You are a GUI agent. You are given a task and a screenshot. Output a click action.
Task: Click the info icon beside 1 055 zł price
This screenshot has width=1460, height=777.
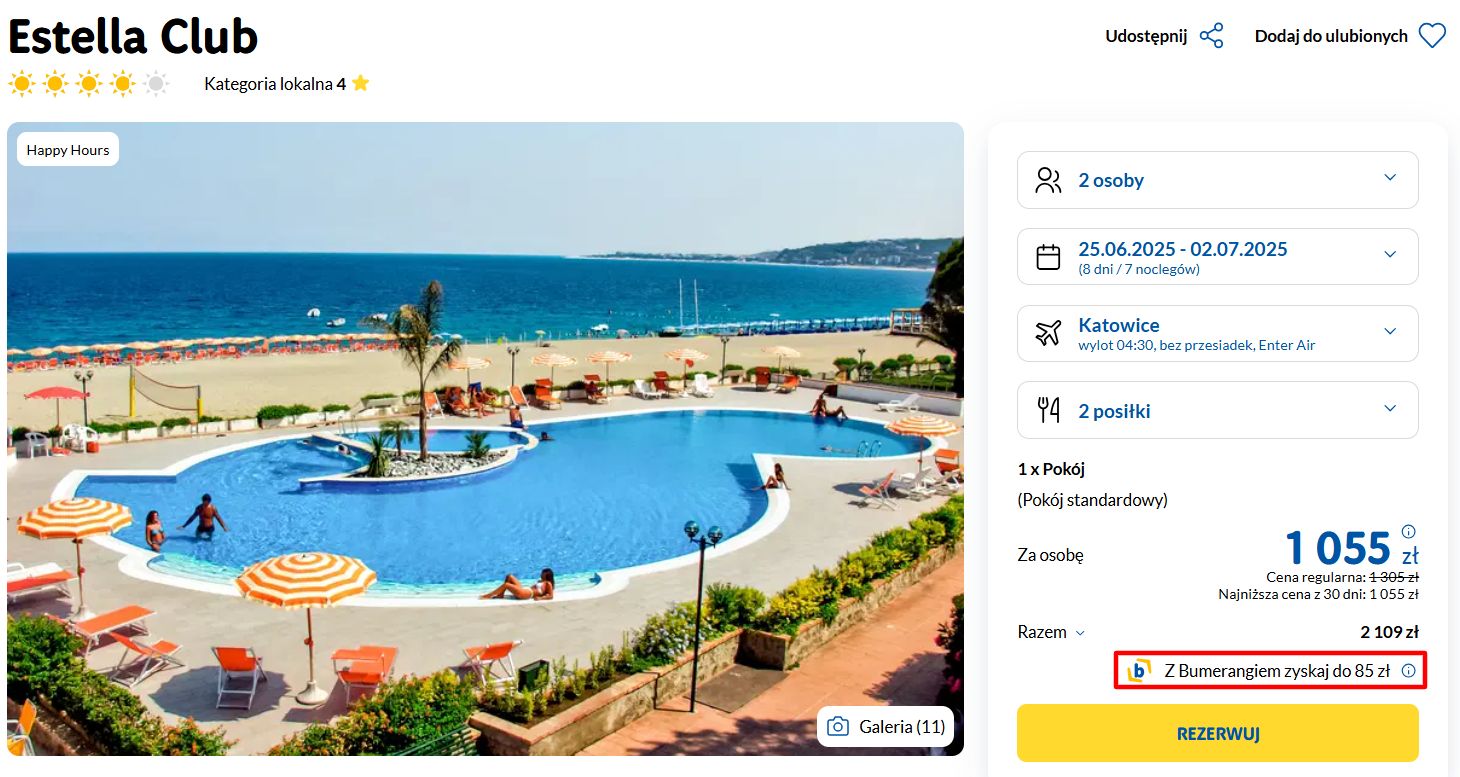1409,531
